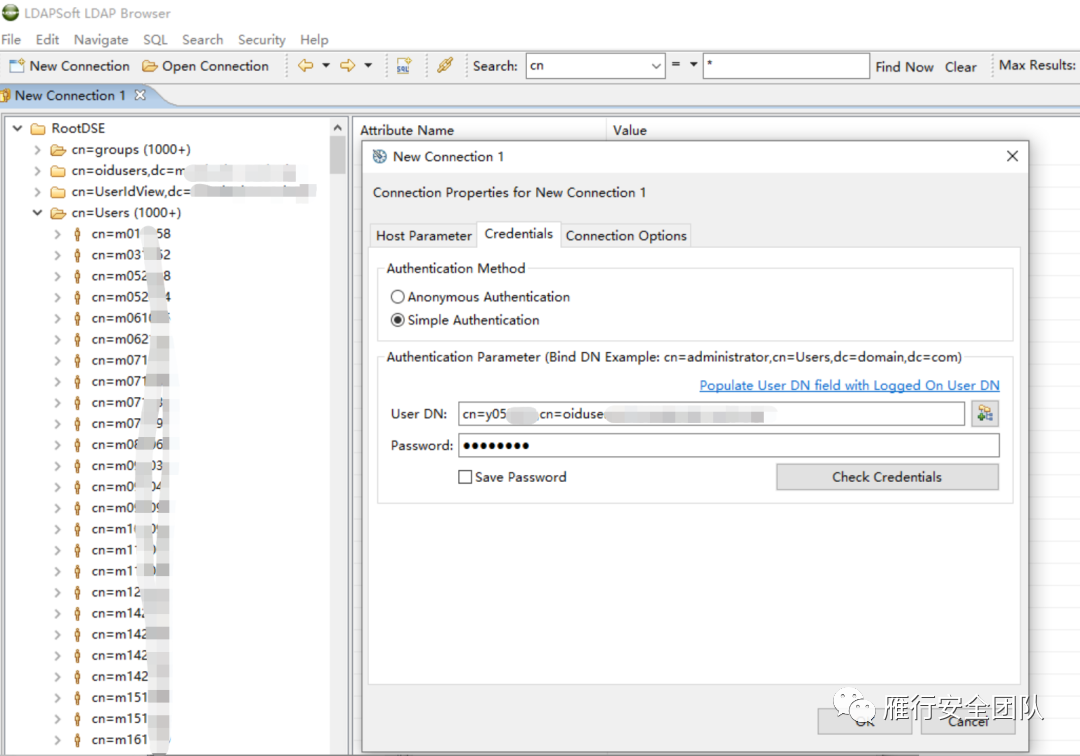
Task: Expand the cn=oidusers tree node
Action: [38, 171]
